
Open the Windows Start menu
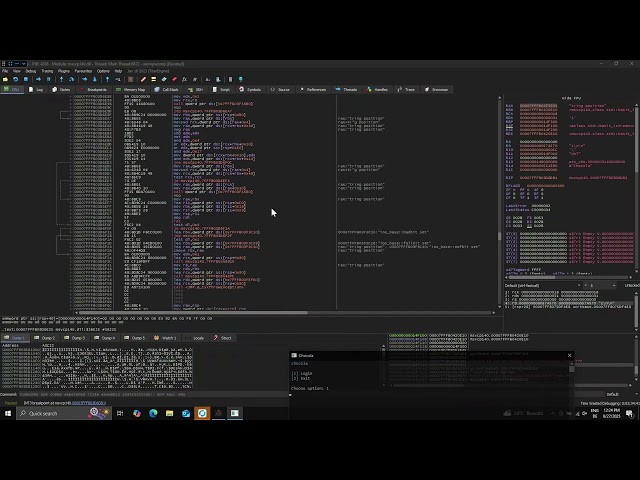tap(8, 413)
